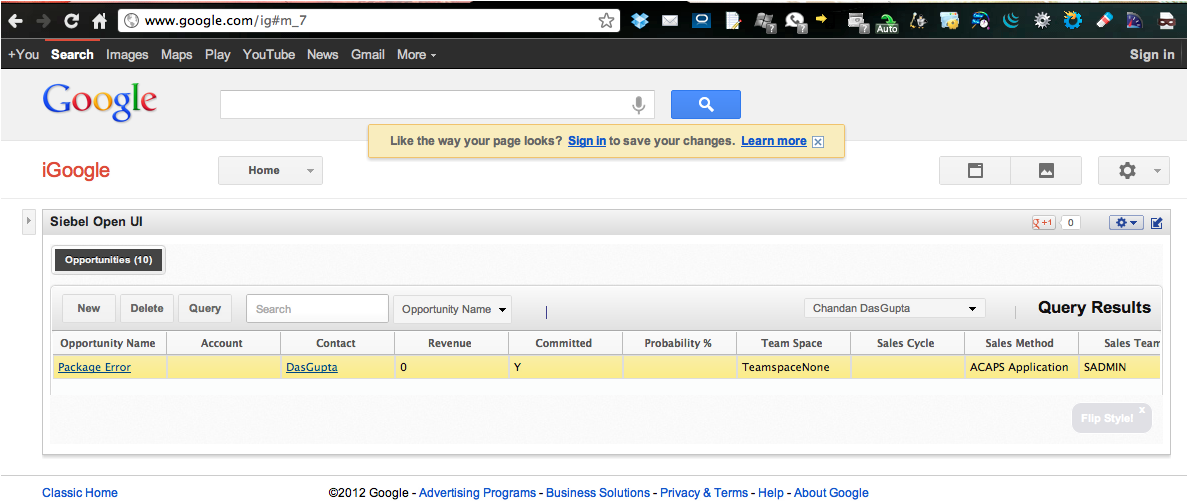Click the Delete button in Siebel toolbar

pos(147,308)
